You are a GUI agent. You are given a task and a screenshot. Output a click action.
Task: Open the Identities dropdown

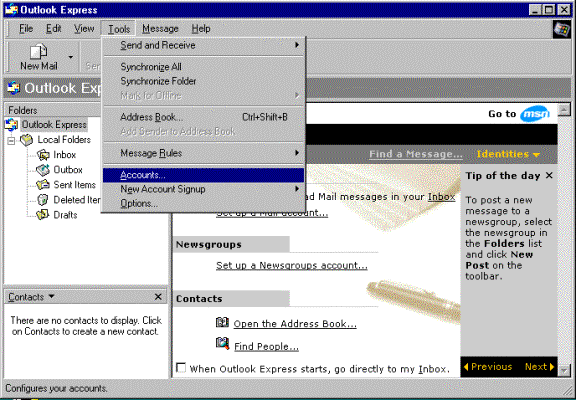508,154
